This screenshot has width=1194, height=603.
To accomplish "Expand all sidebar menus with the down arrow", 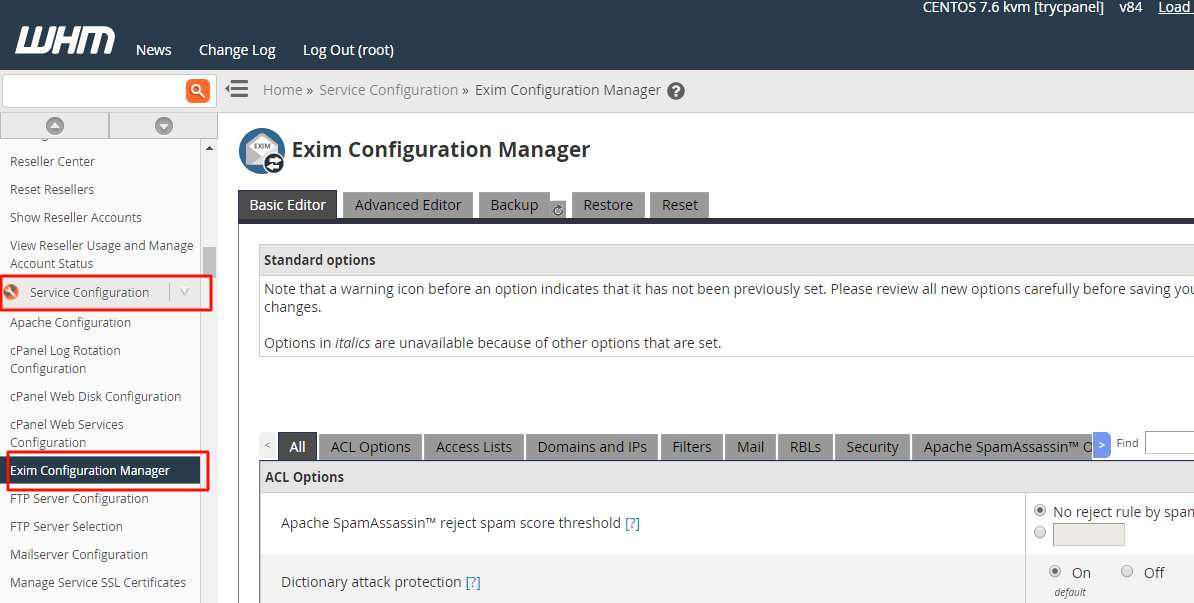I will (164, 126).
